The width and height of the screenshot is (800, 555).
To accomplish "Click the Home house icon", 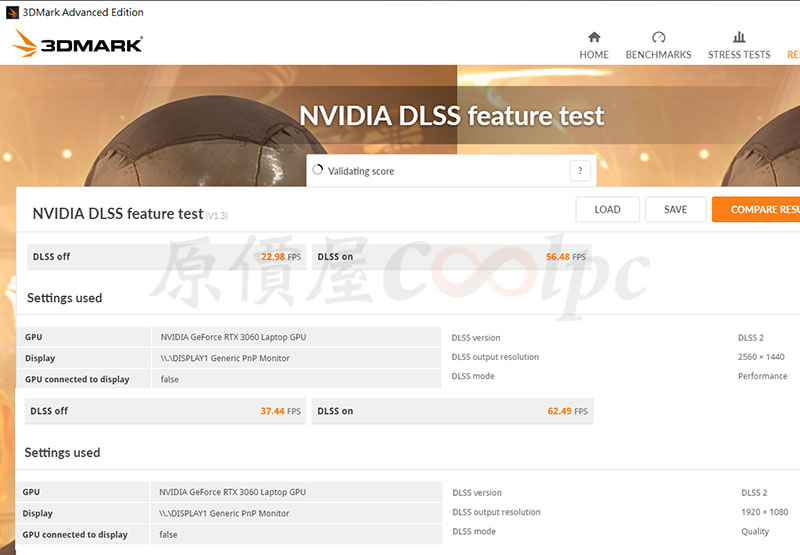I will (594, 37).
